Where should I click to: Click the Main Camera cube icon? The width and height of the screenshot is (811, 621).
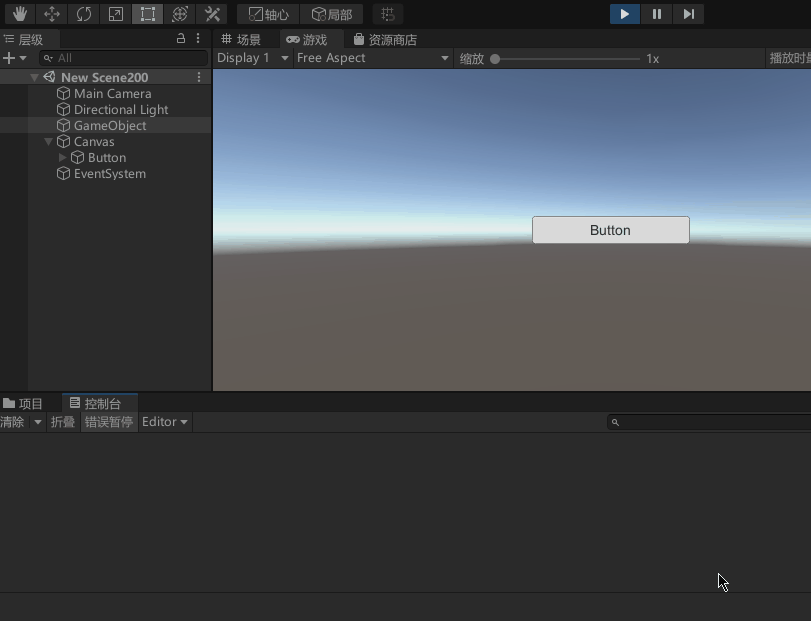point(63,94)
